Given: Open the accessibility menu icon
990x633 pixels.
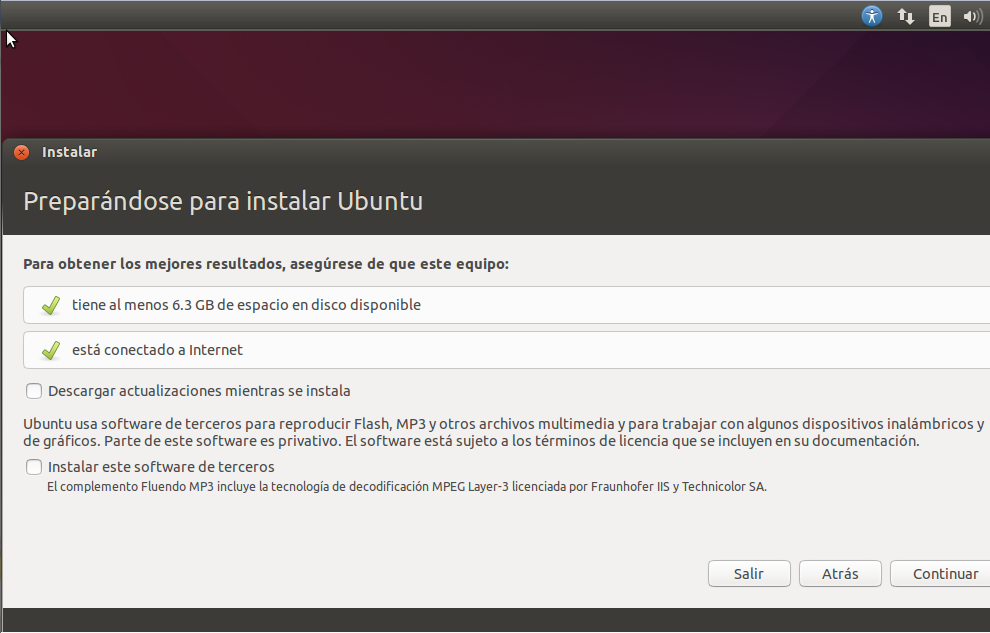Looking at the screenshot, I should click(x=872, y=16).
